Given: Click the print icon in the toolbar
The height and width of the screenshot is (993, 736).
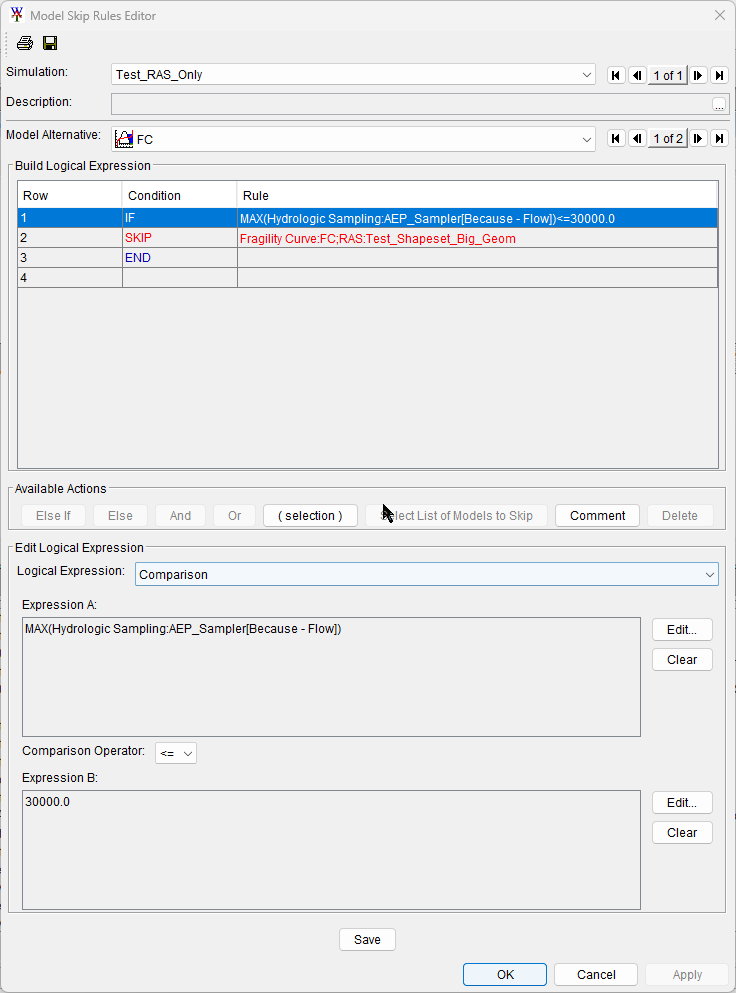Looking at the screenshot, I should (25, 43).
